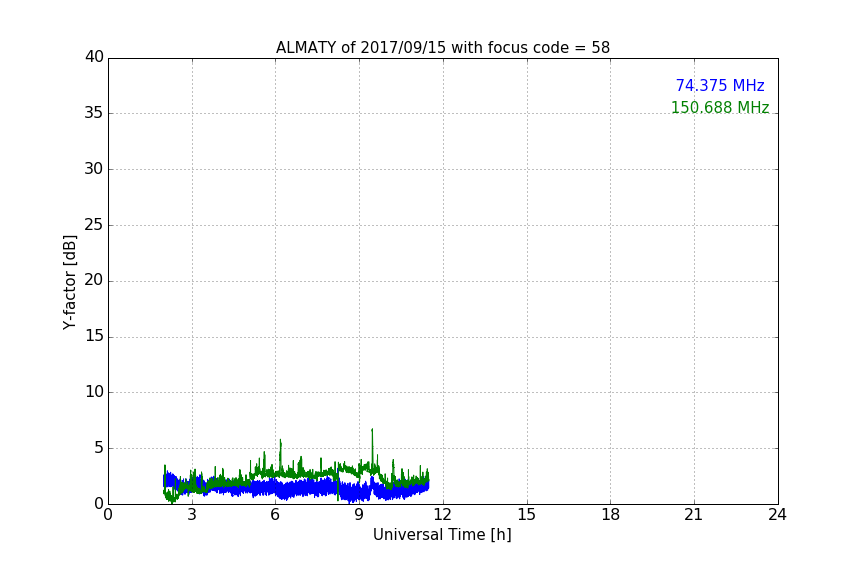Click the y-axis tick value "30"
Viewport: 864px width, 576px height.
[x=94, y=169]
